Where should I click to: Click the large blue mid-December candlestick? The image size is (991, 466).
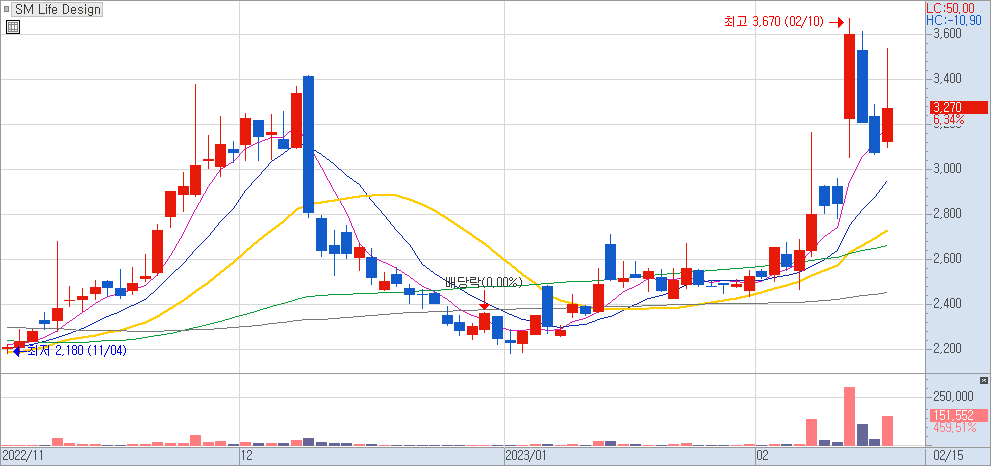point(308,144)
